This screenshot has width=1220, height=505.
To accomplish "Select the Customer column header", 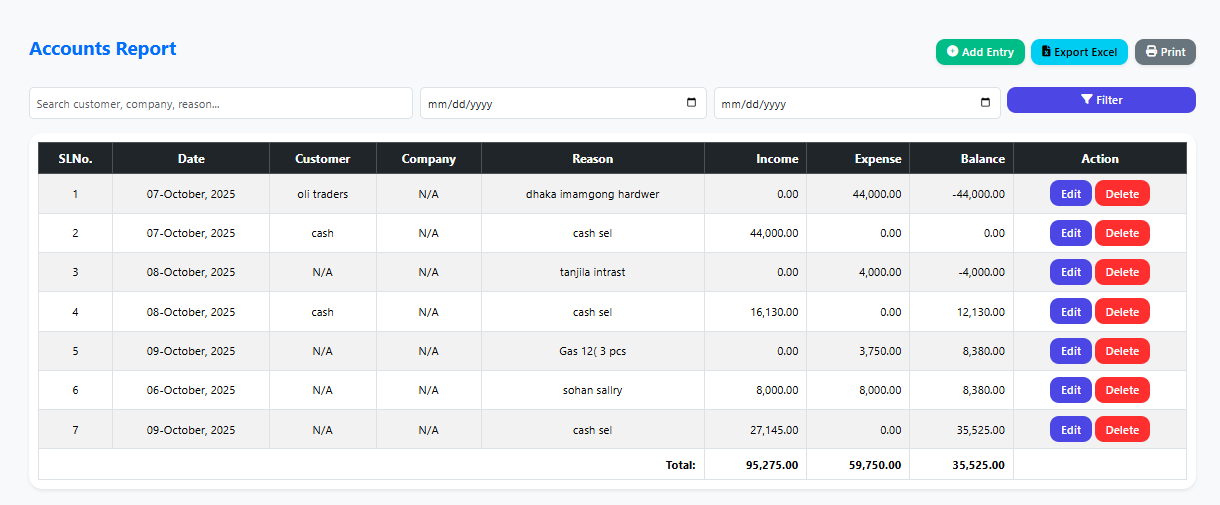I will pos(323,159).
